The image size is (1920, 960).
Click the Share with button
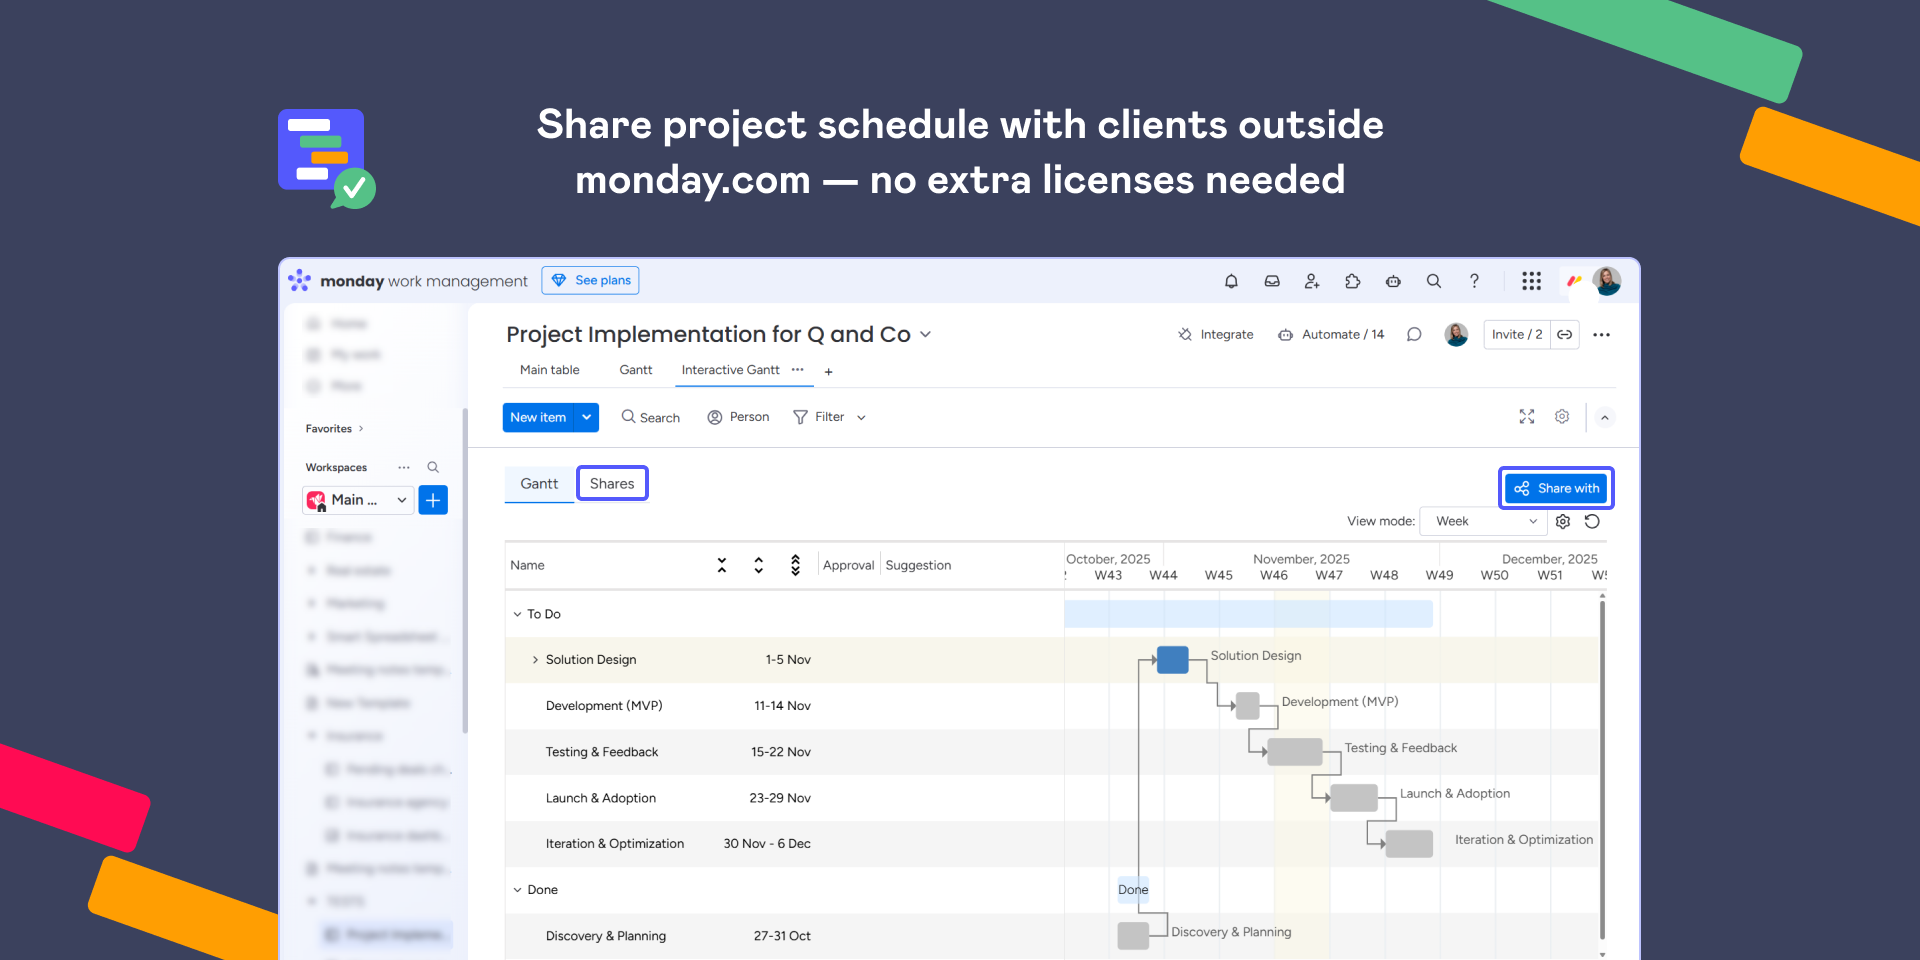(1556, 488)
